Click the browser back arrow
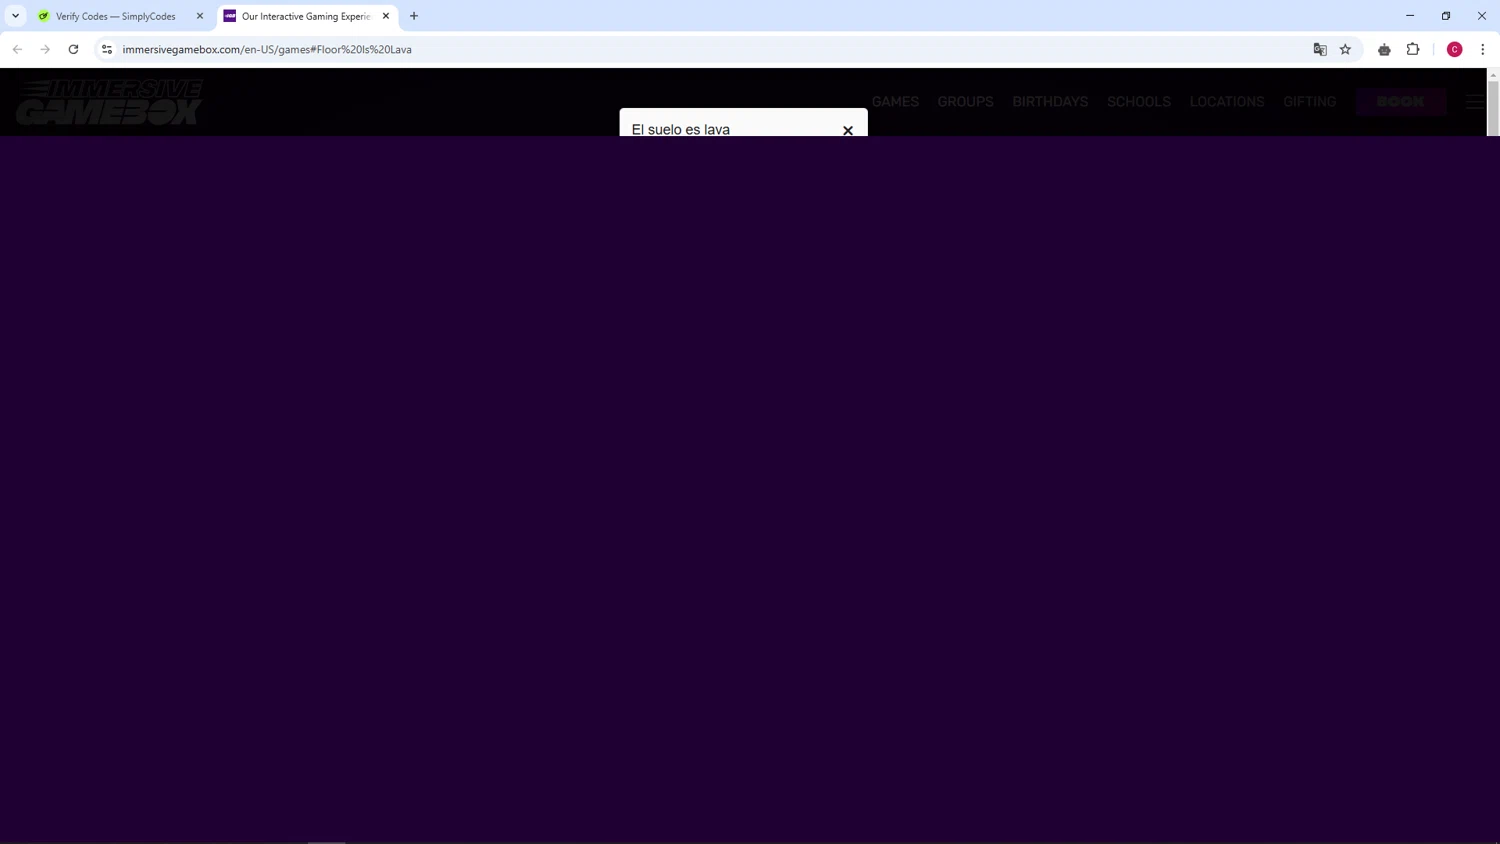 (x=18, y=49)
